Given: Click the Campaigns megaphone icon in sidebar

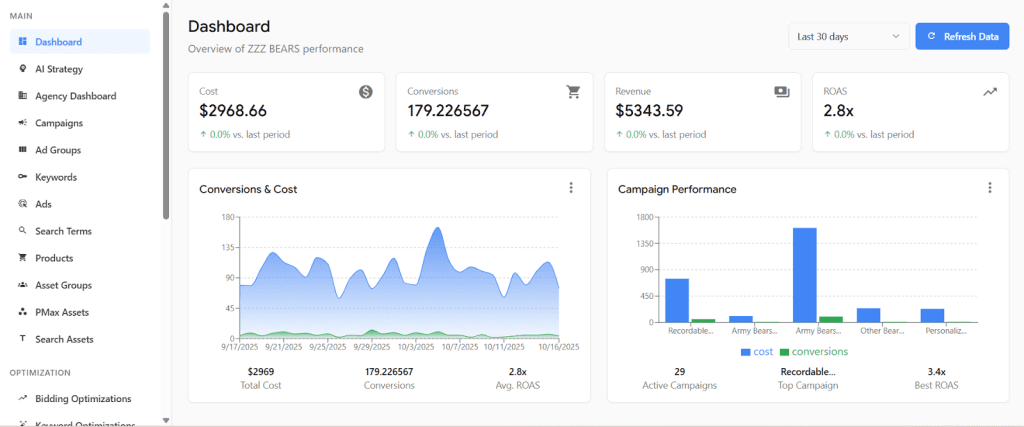Looking at the screenshot, I should [x=23, y=123].
